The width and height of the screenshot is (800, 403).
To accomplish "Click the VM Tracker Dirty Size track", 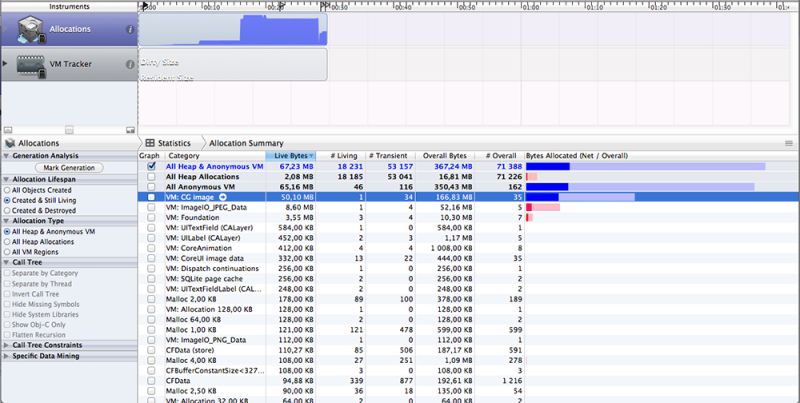I will coord(233,64).
